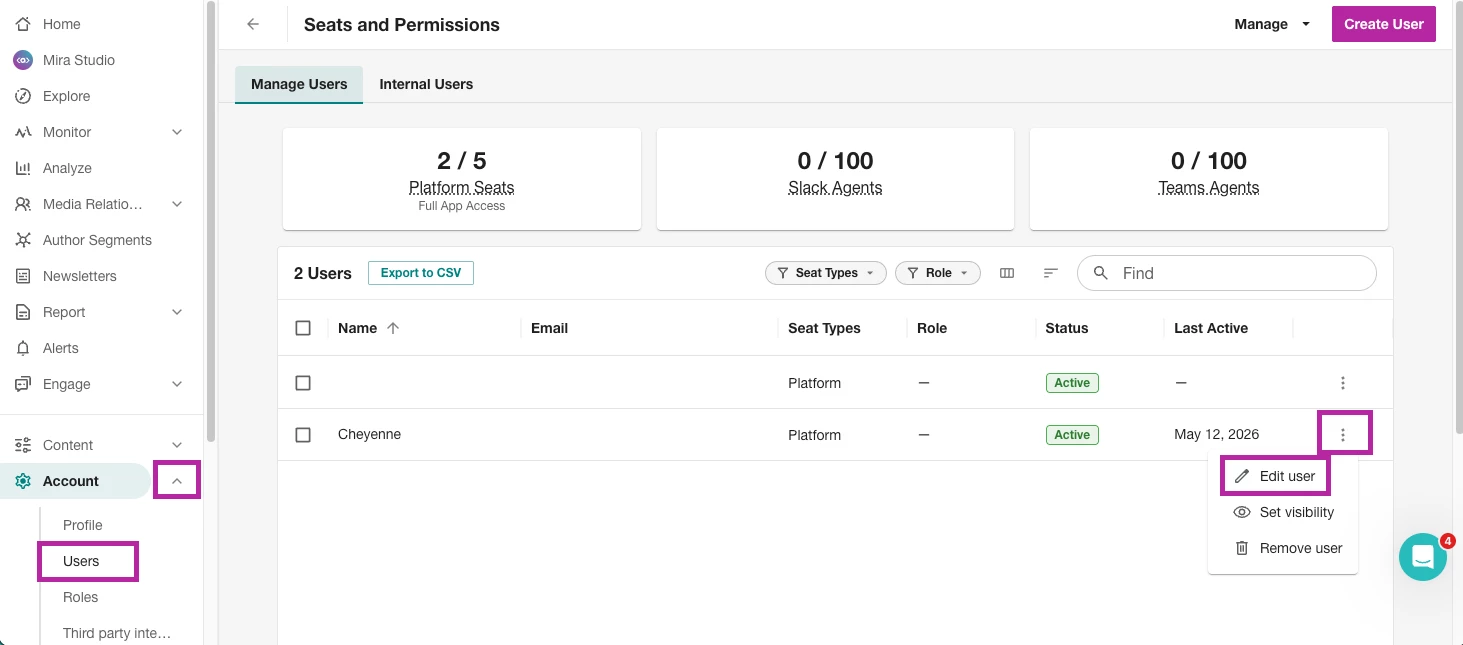Focus the Find search field
The image size is (1463, 645).
click(x=1227, y=273)
